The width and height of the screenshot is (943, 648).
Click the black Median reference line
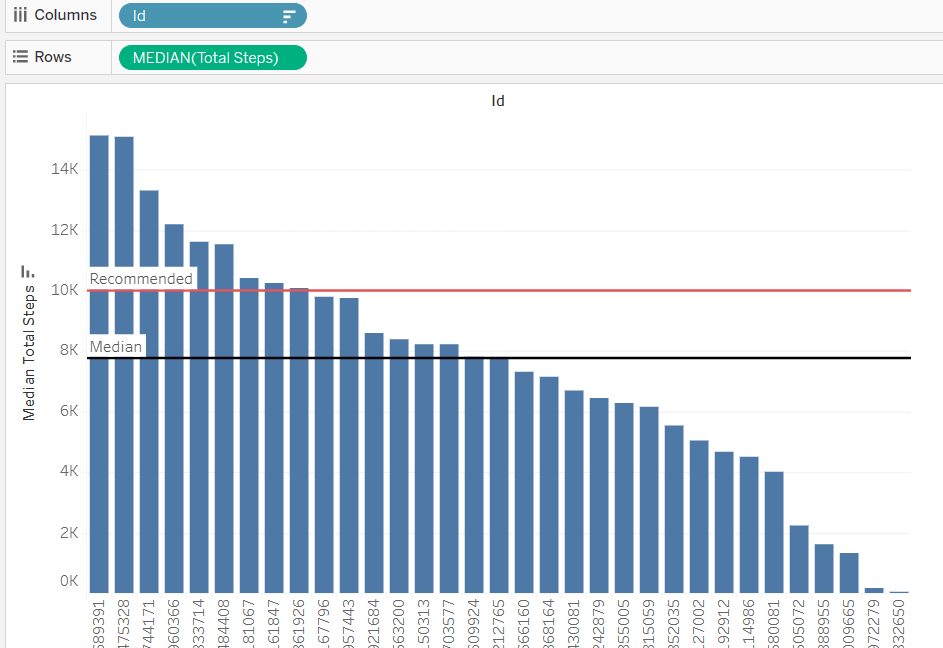pyautogui.click(x=600, y=357)
